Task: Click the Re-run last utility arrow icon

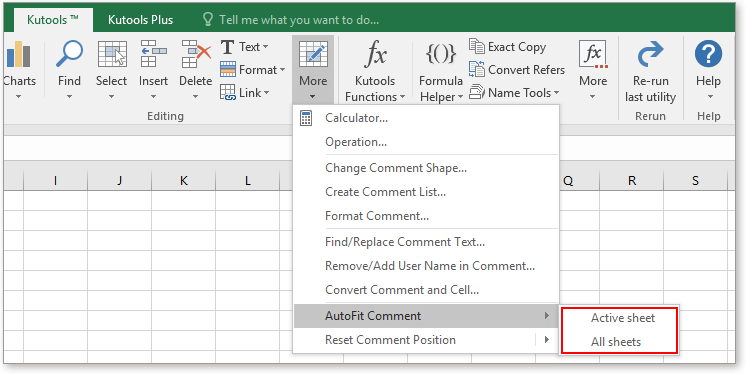Action: (650, 54)
